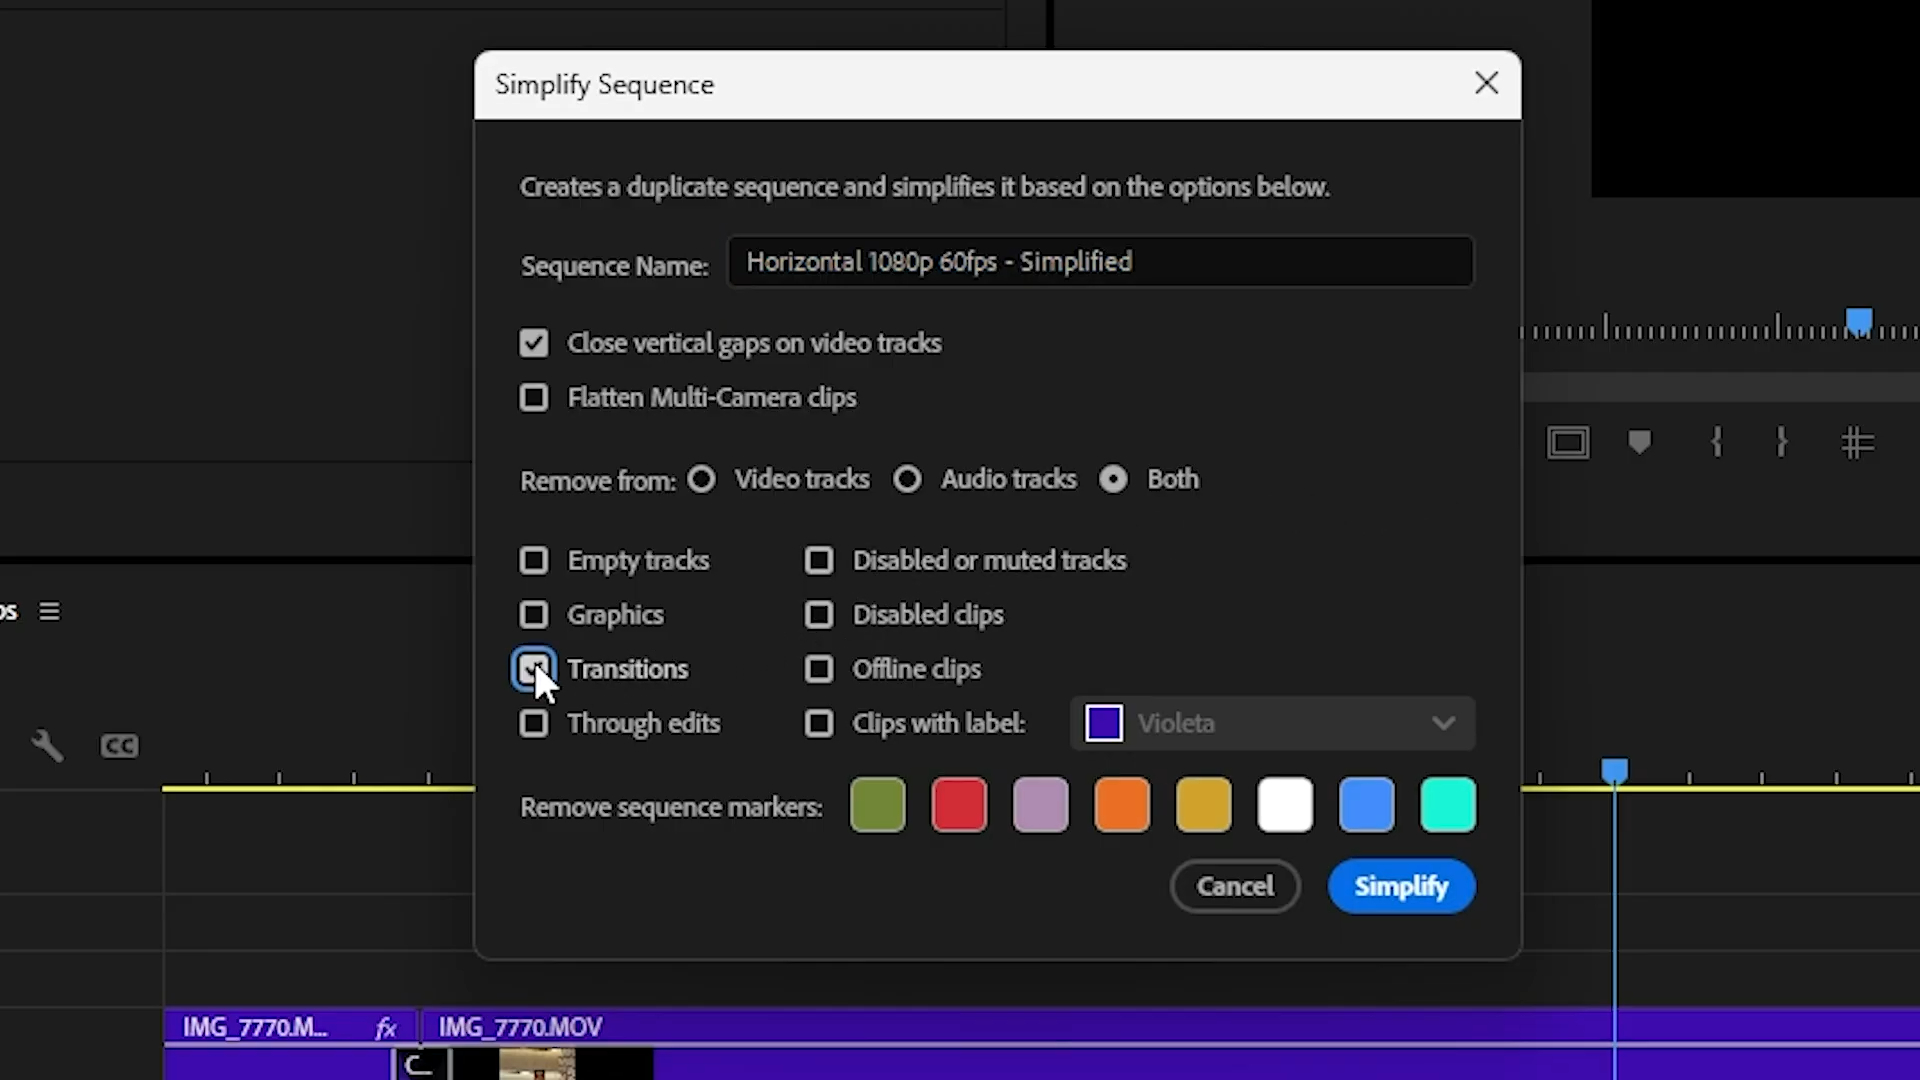Open the timeline panel hamburger menu
This screenshot has height=1080, width=1920.
pyautogui.click(x=48, y=611)
